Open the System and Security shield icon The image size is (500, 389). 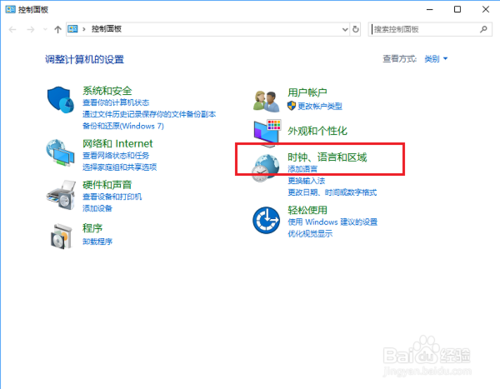60,99
